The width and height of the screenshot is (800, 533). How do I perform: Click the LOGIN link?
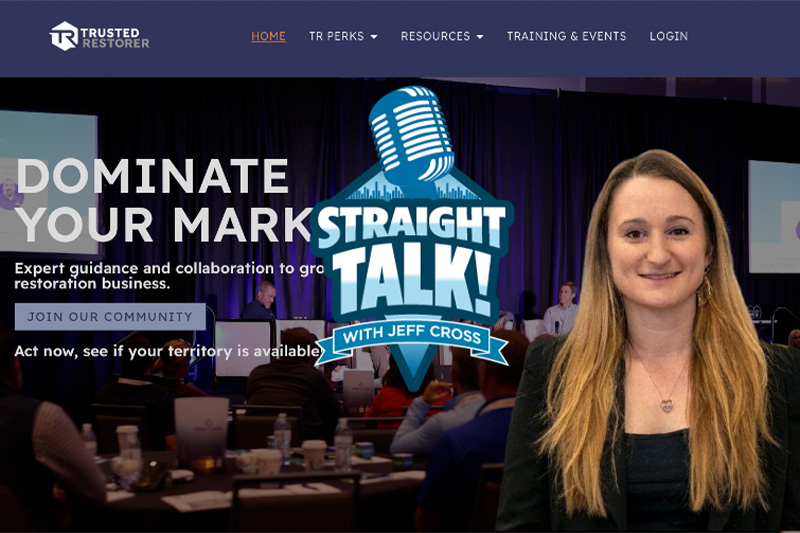pos(668,36)
